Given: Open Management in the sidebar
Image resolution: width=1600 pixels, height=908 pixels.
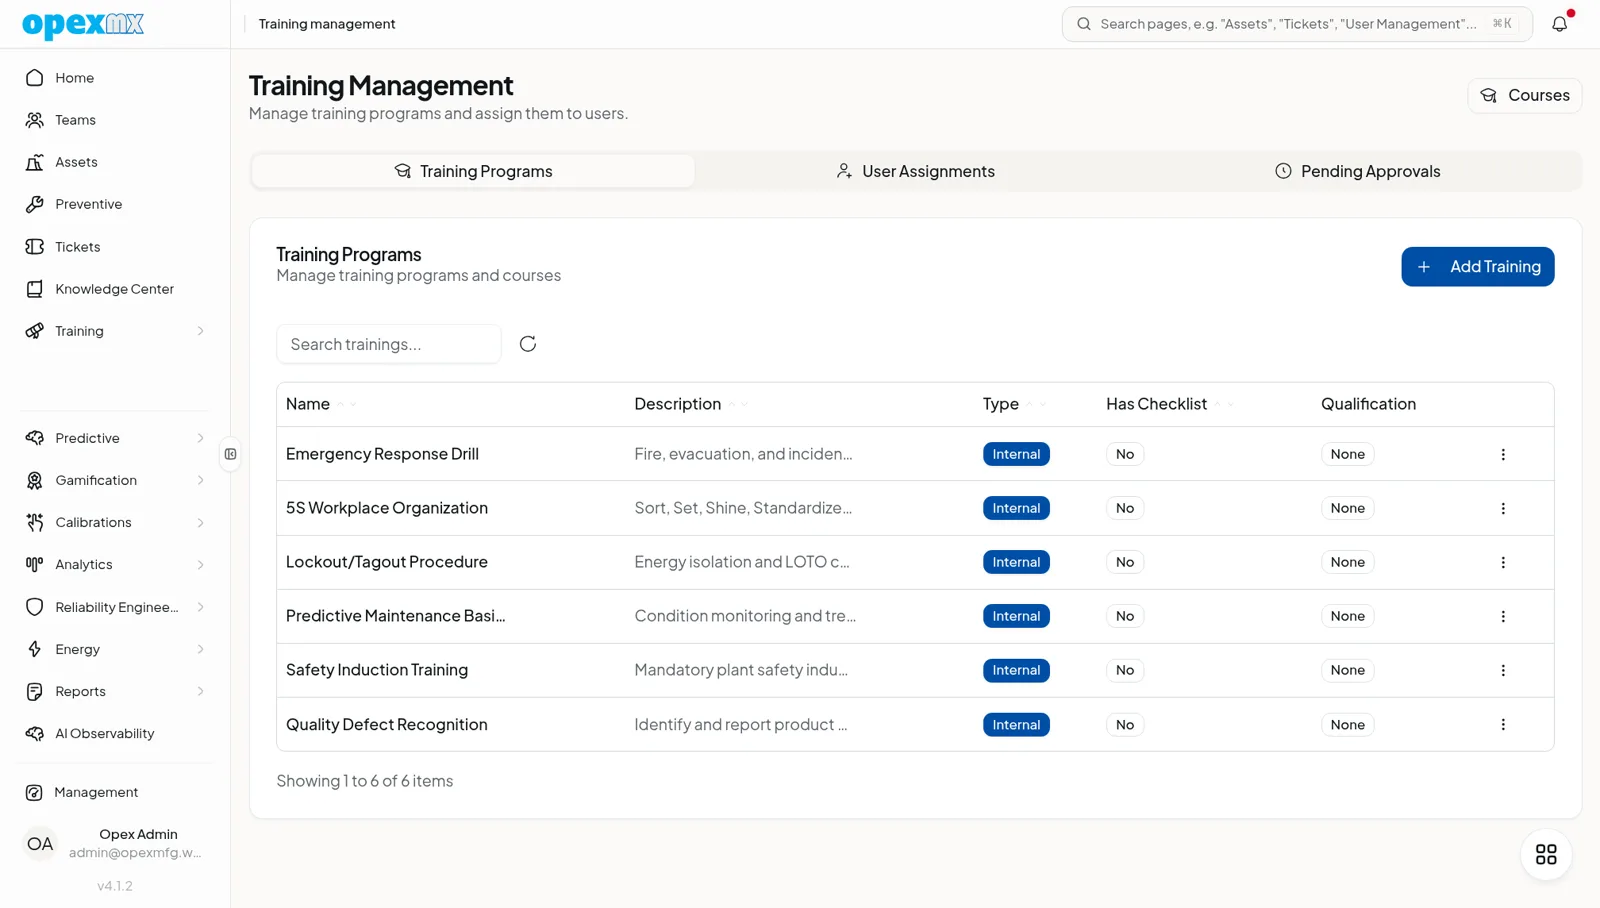Looking at the screenshot, I should coord(115,792).
